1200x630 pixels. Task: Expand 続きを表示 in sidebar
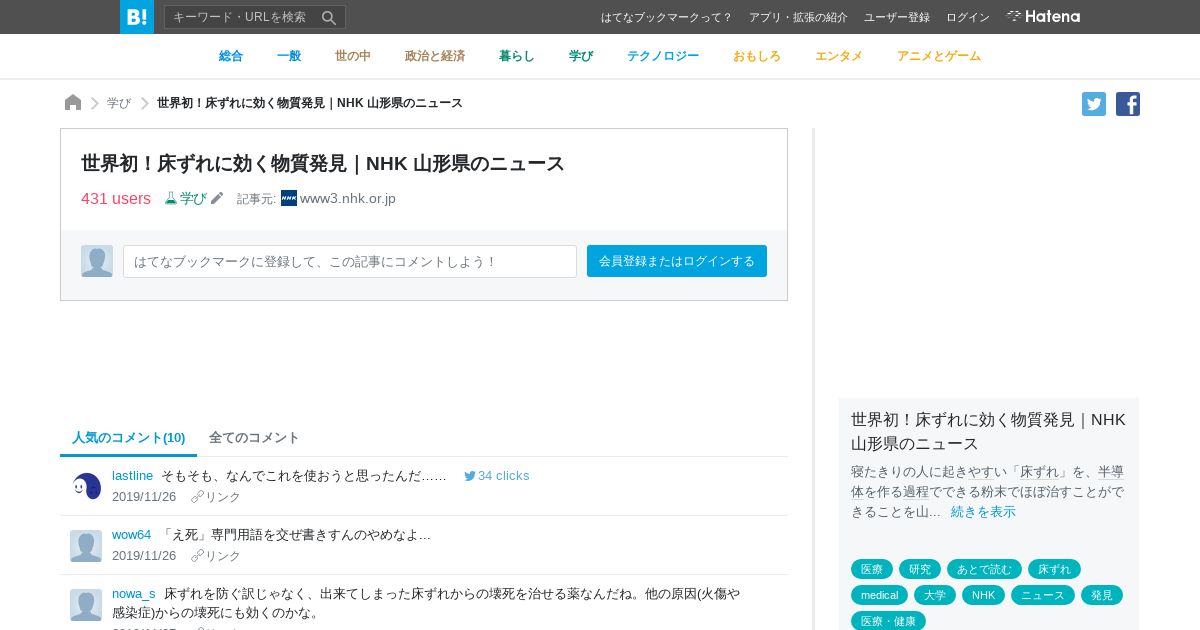pos(983,511)
